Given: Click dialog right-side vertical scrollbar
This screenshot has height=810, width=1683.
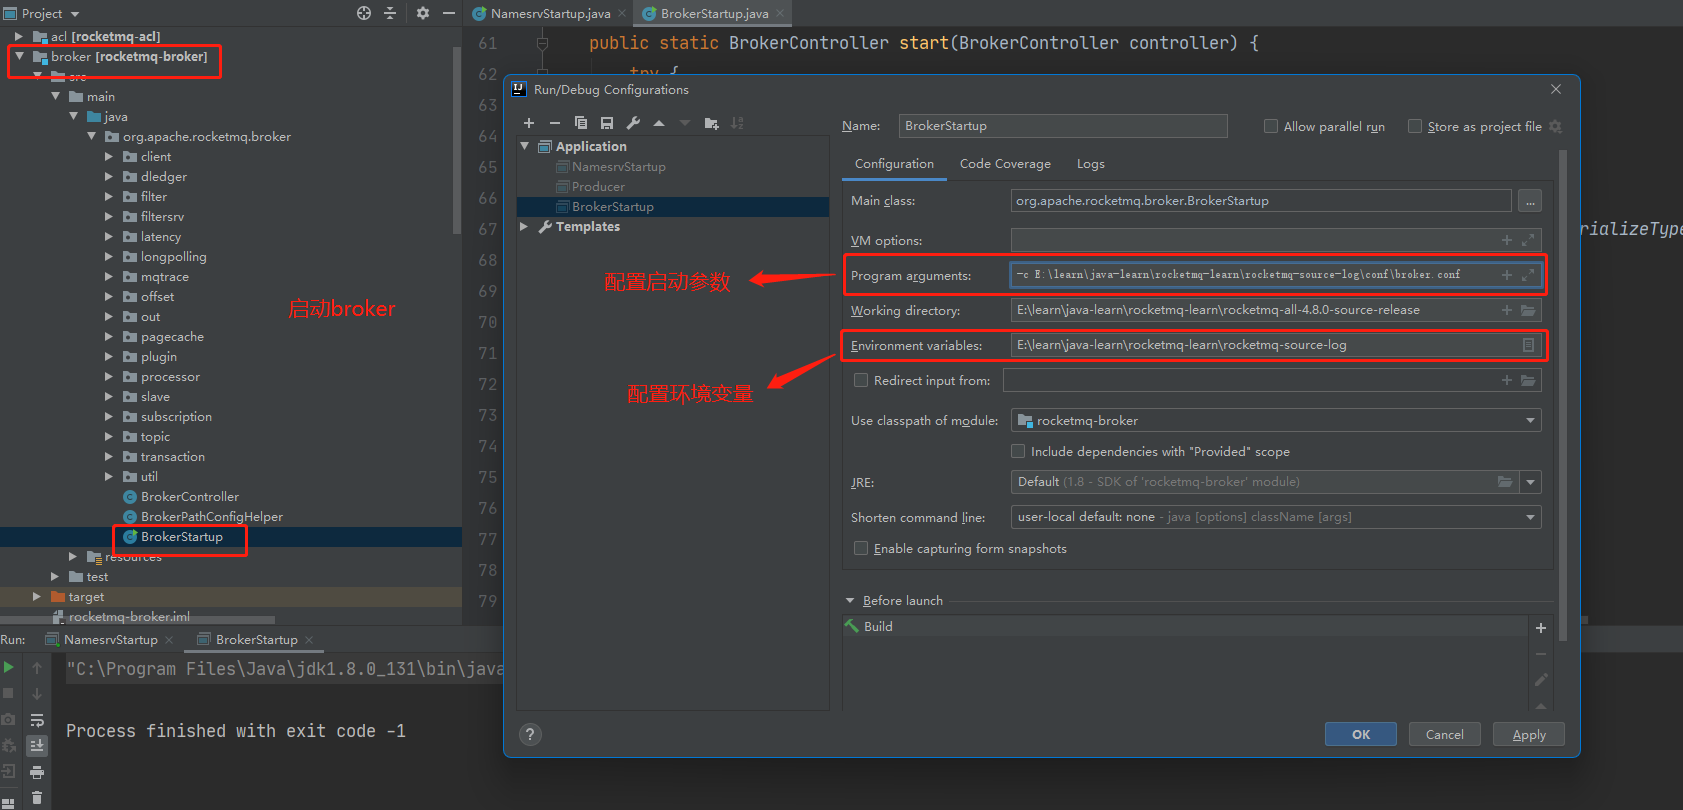Looking at the screenshot, I should 1562,395.
